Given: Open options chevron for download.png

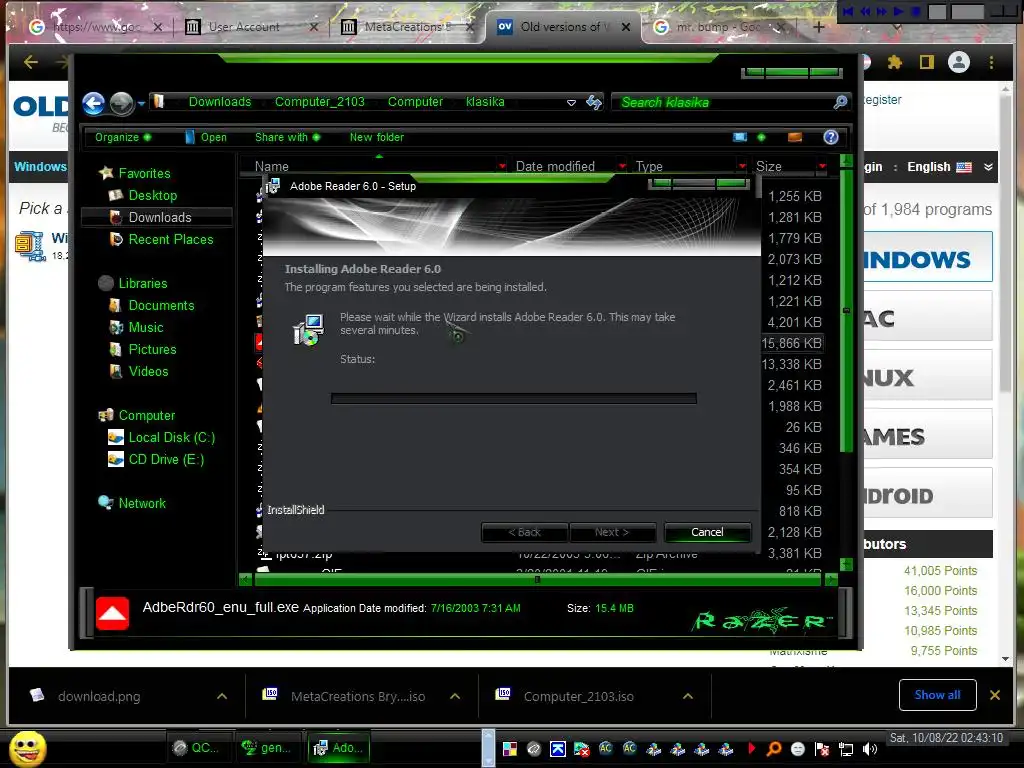Looking at the screenshot, I should 222,696.
